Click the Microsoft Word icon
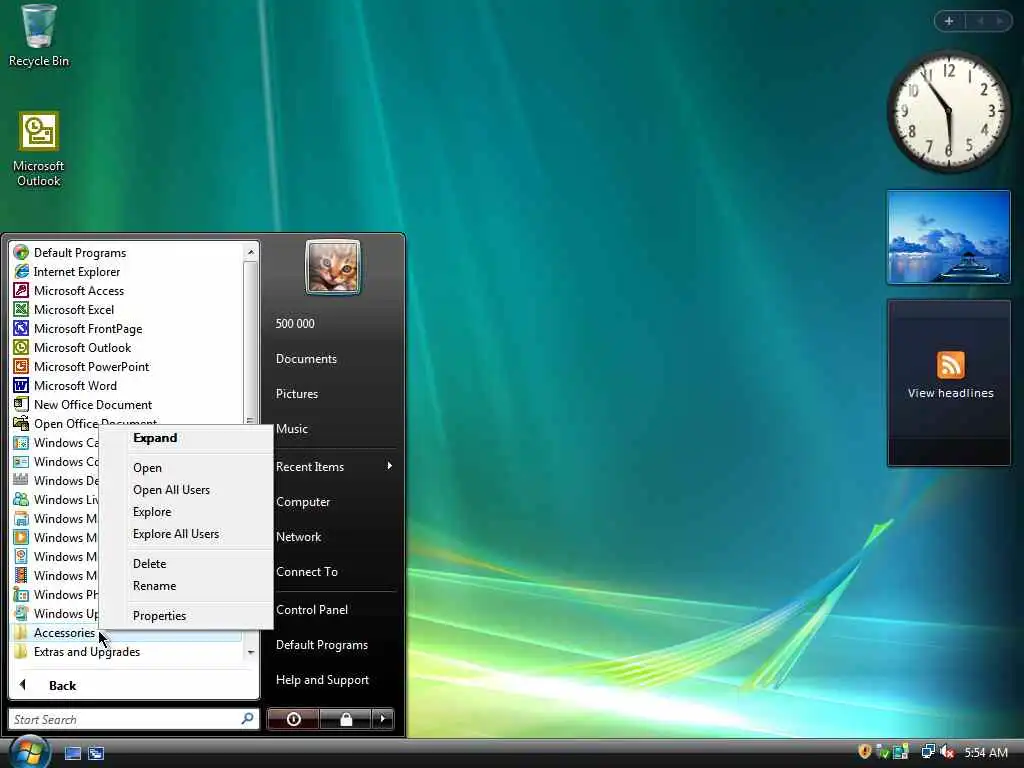The image size is (1024, 768). click(21, 385)
